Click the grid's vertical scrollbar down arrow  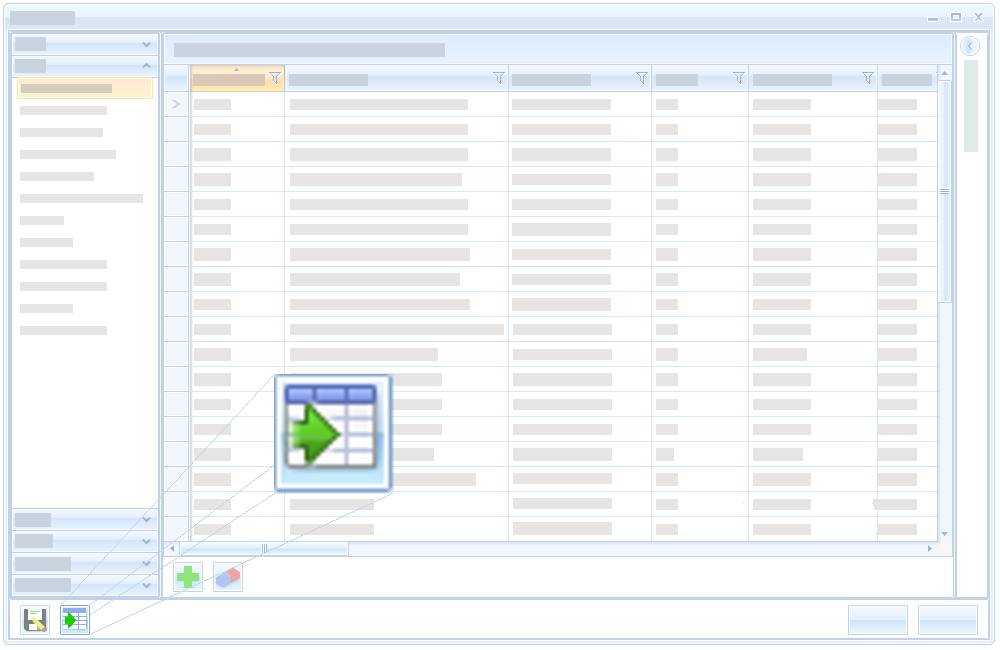[944, 534]
